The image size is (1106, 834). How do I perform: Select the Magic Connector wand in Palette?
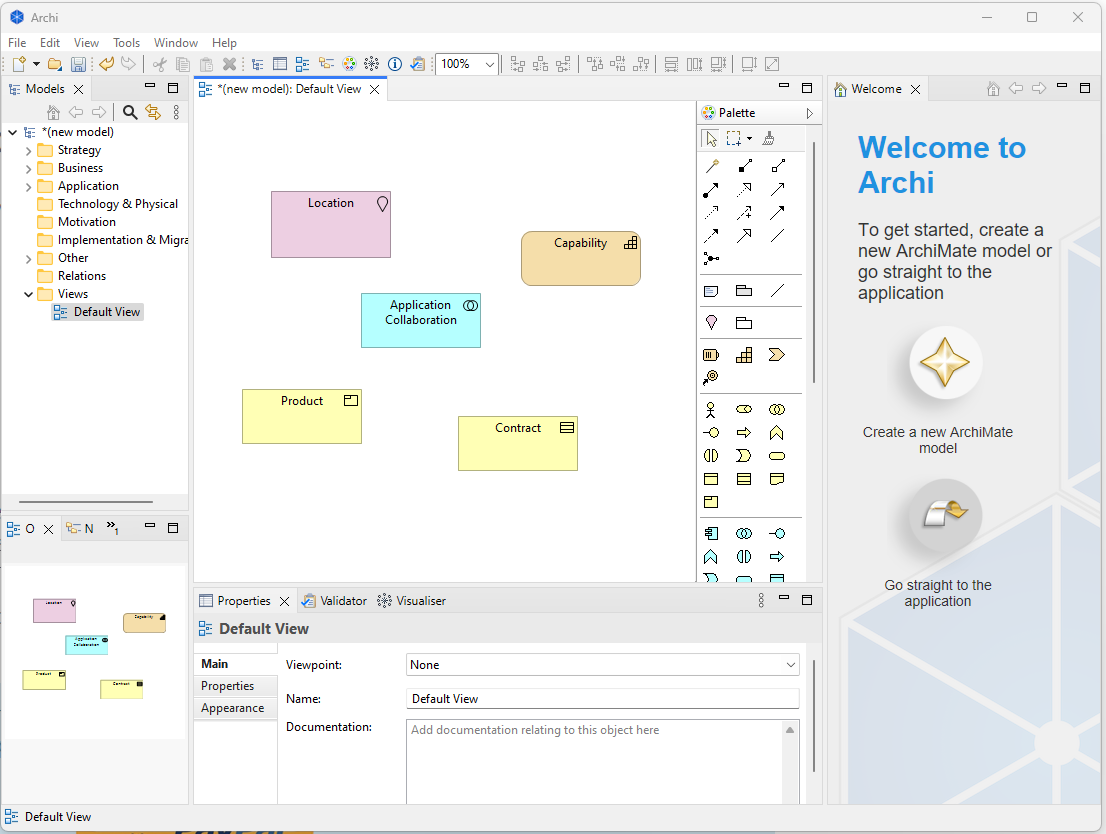(x=712, y=167)
